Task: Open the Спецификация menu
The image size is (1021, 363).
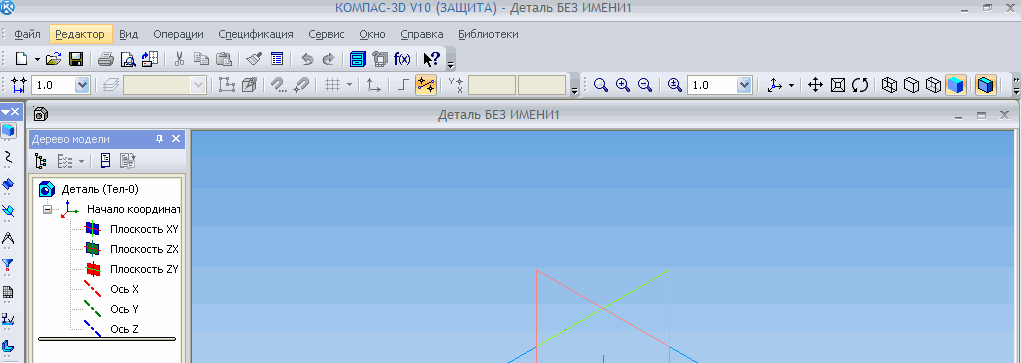Action: tap(256, 34)
